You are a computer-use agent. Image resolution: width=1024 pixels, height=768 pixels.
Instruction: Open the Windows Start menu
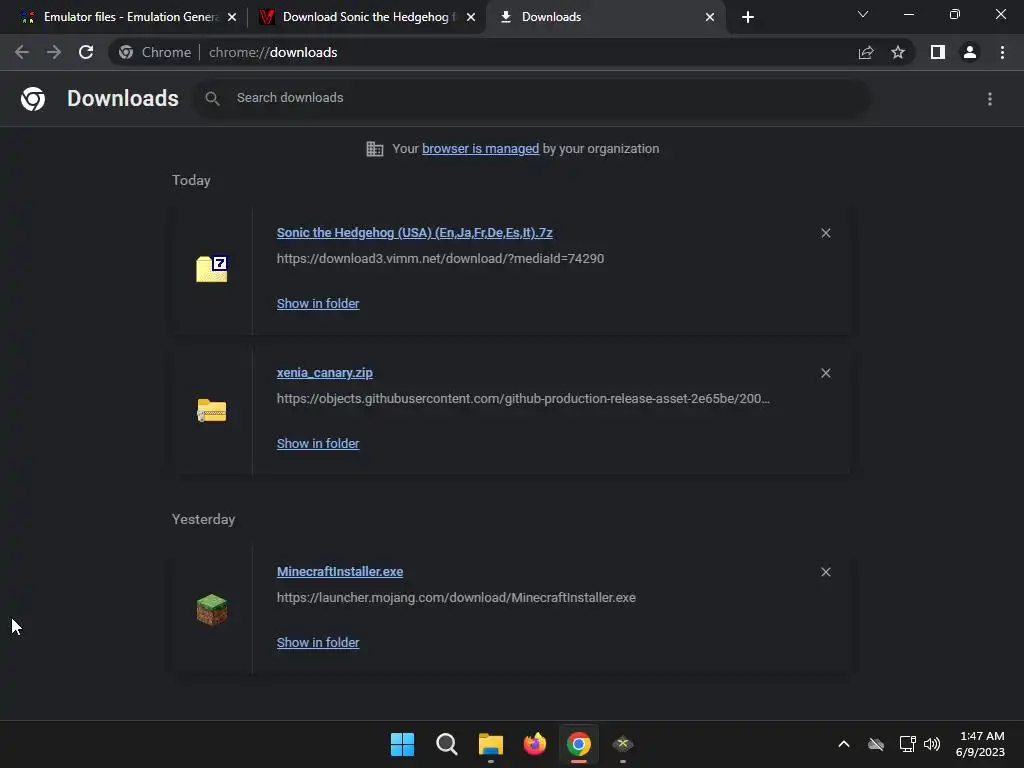(x=402, y=744)
